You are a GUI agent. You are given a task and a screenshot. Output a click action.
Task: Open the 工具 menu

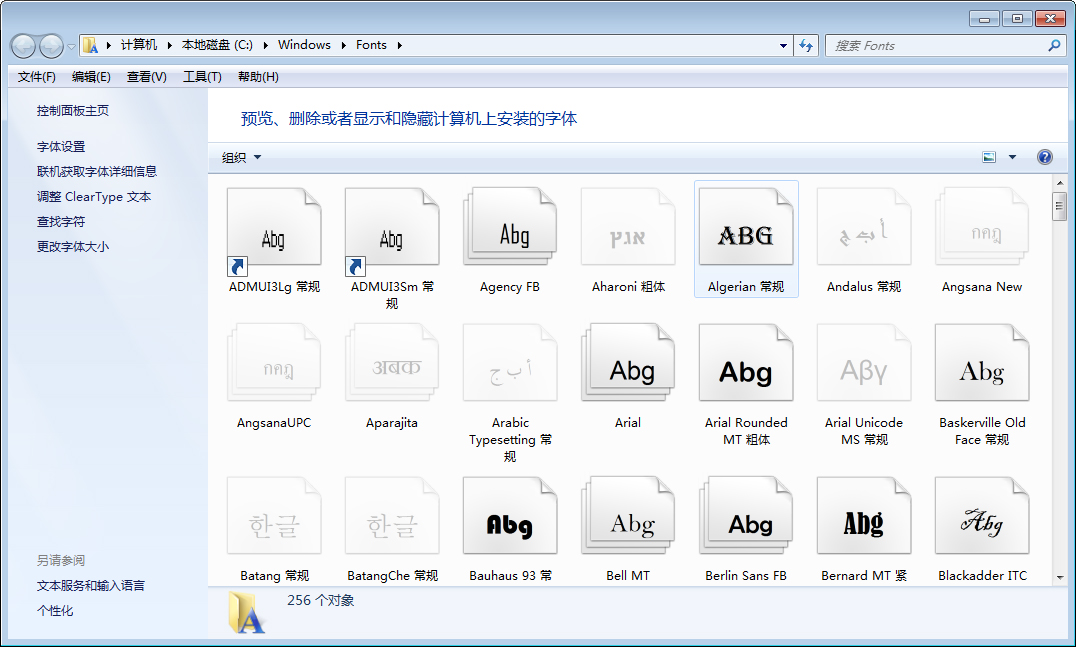(x=201, y=76)
